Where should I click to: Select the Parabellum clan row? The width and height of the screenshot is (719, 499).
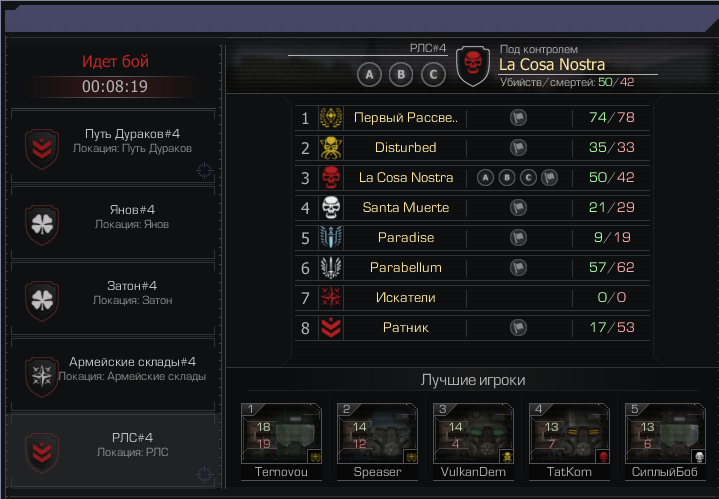472,267
